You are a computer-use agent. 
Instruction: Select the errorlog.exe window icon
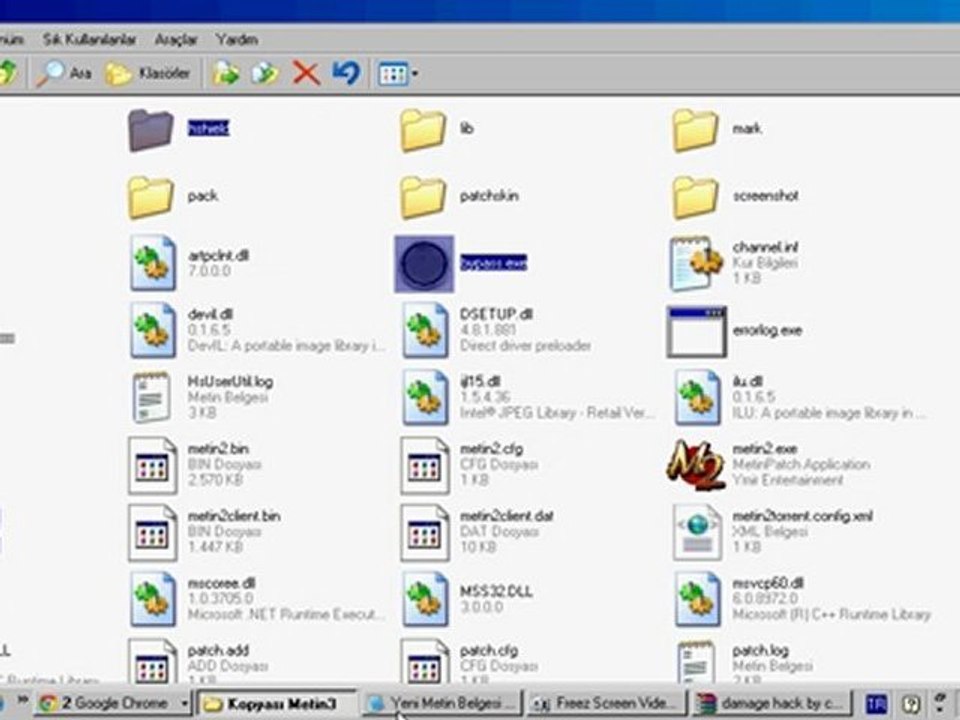697,332
